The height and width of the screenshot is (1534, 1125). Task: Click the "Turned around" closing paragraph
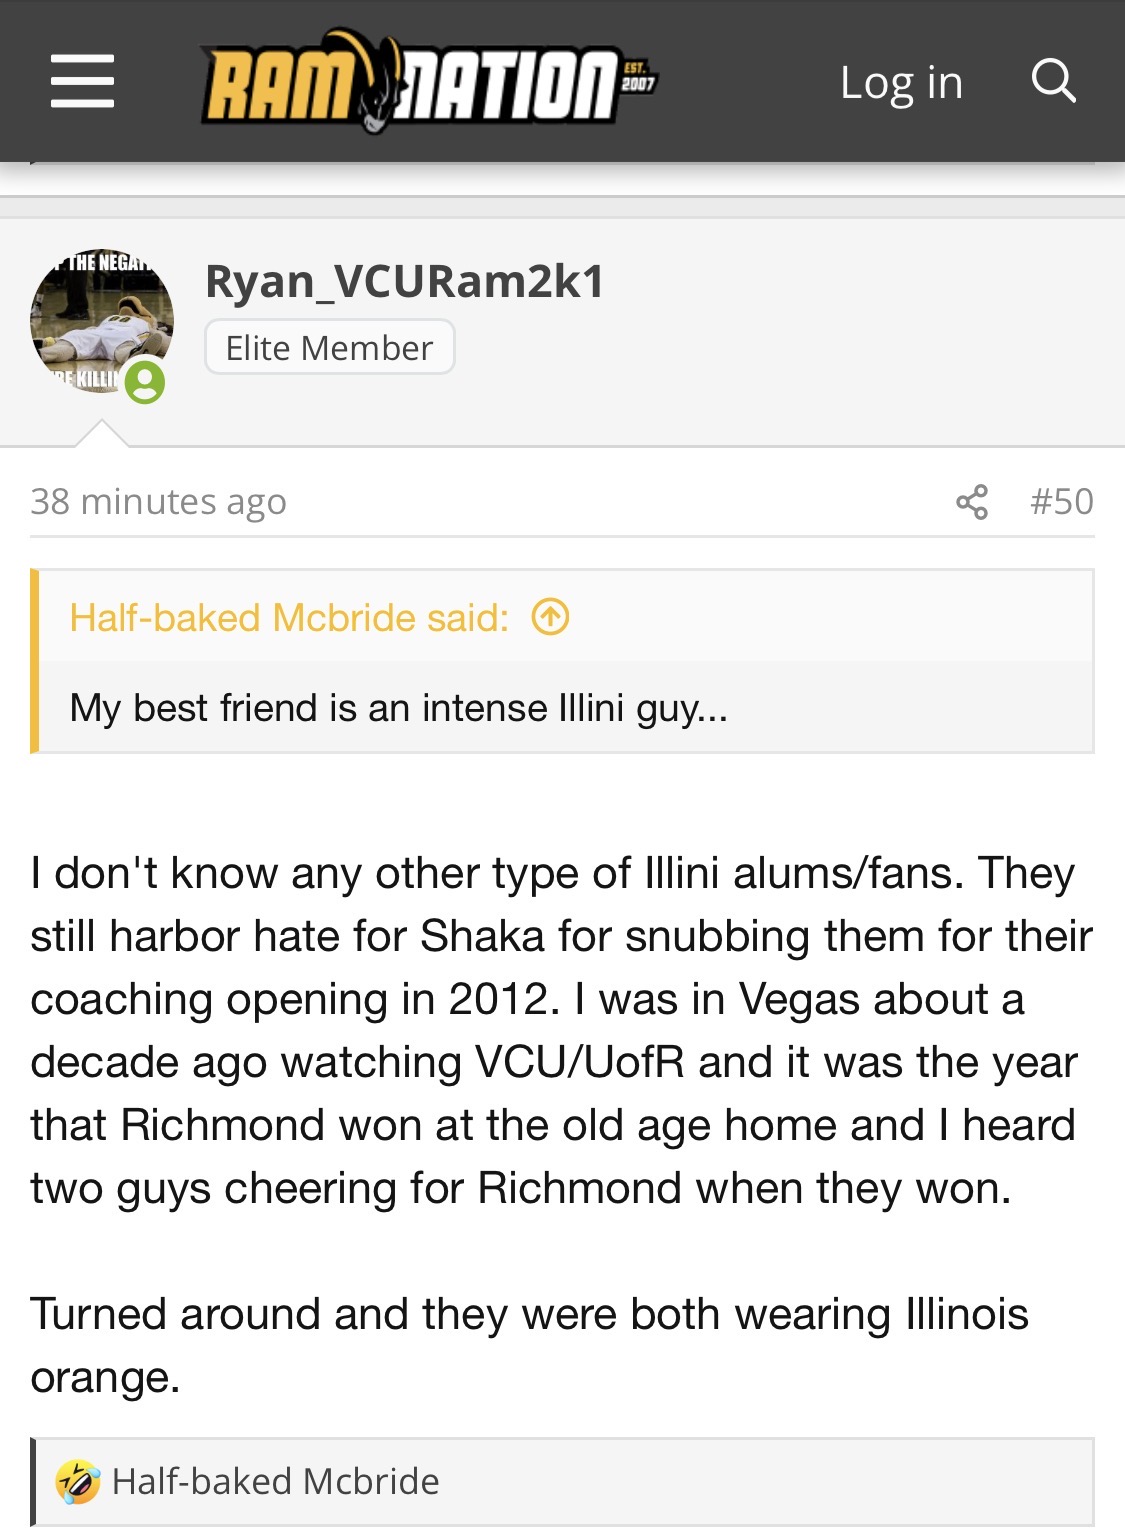528,1345
